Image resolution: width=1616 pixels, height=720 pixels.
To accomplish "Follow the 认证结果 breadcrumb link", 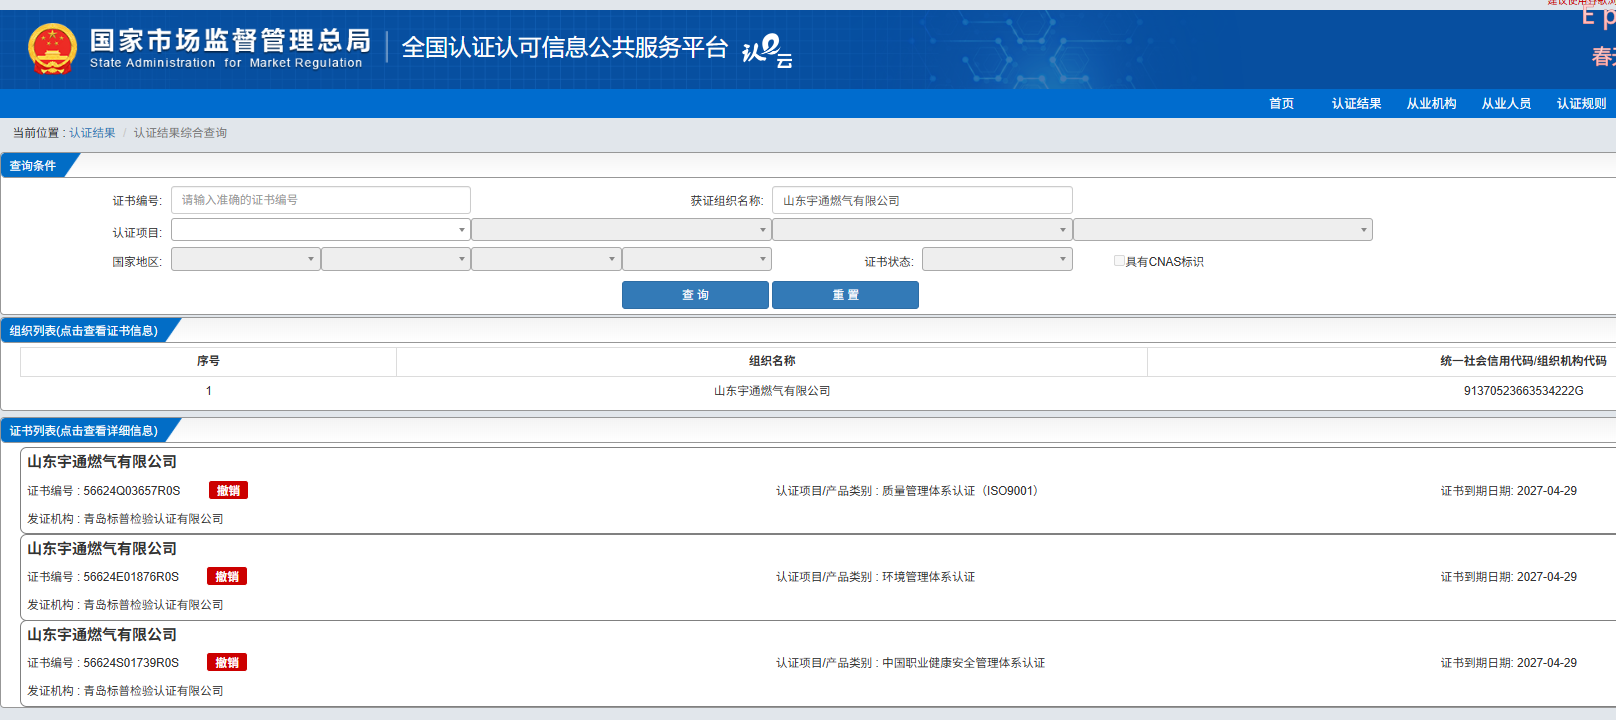I will (x=92, y=133).
